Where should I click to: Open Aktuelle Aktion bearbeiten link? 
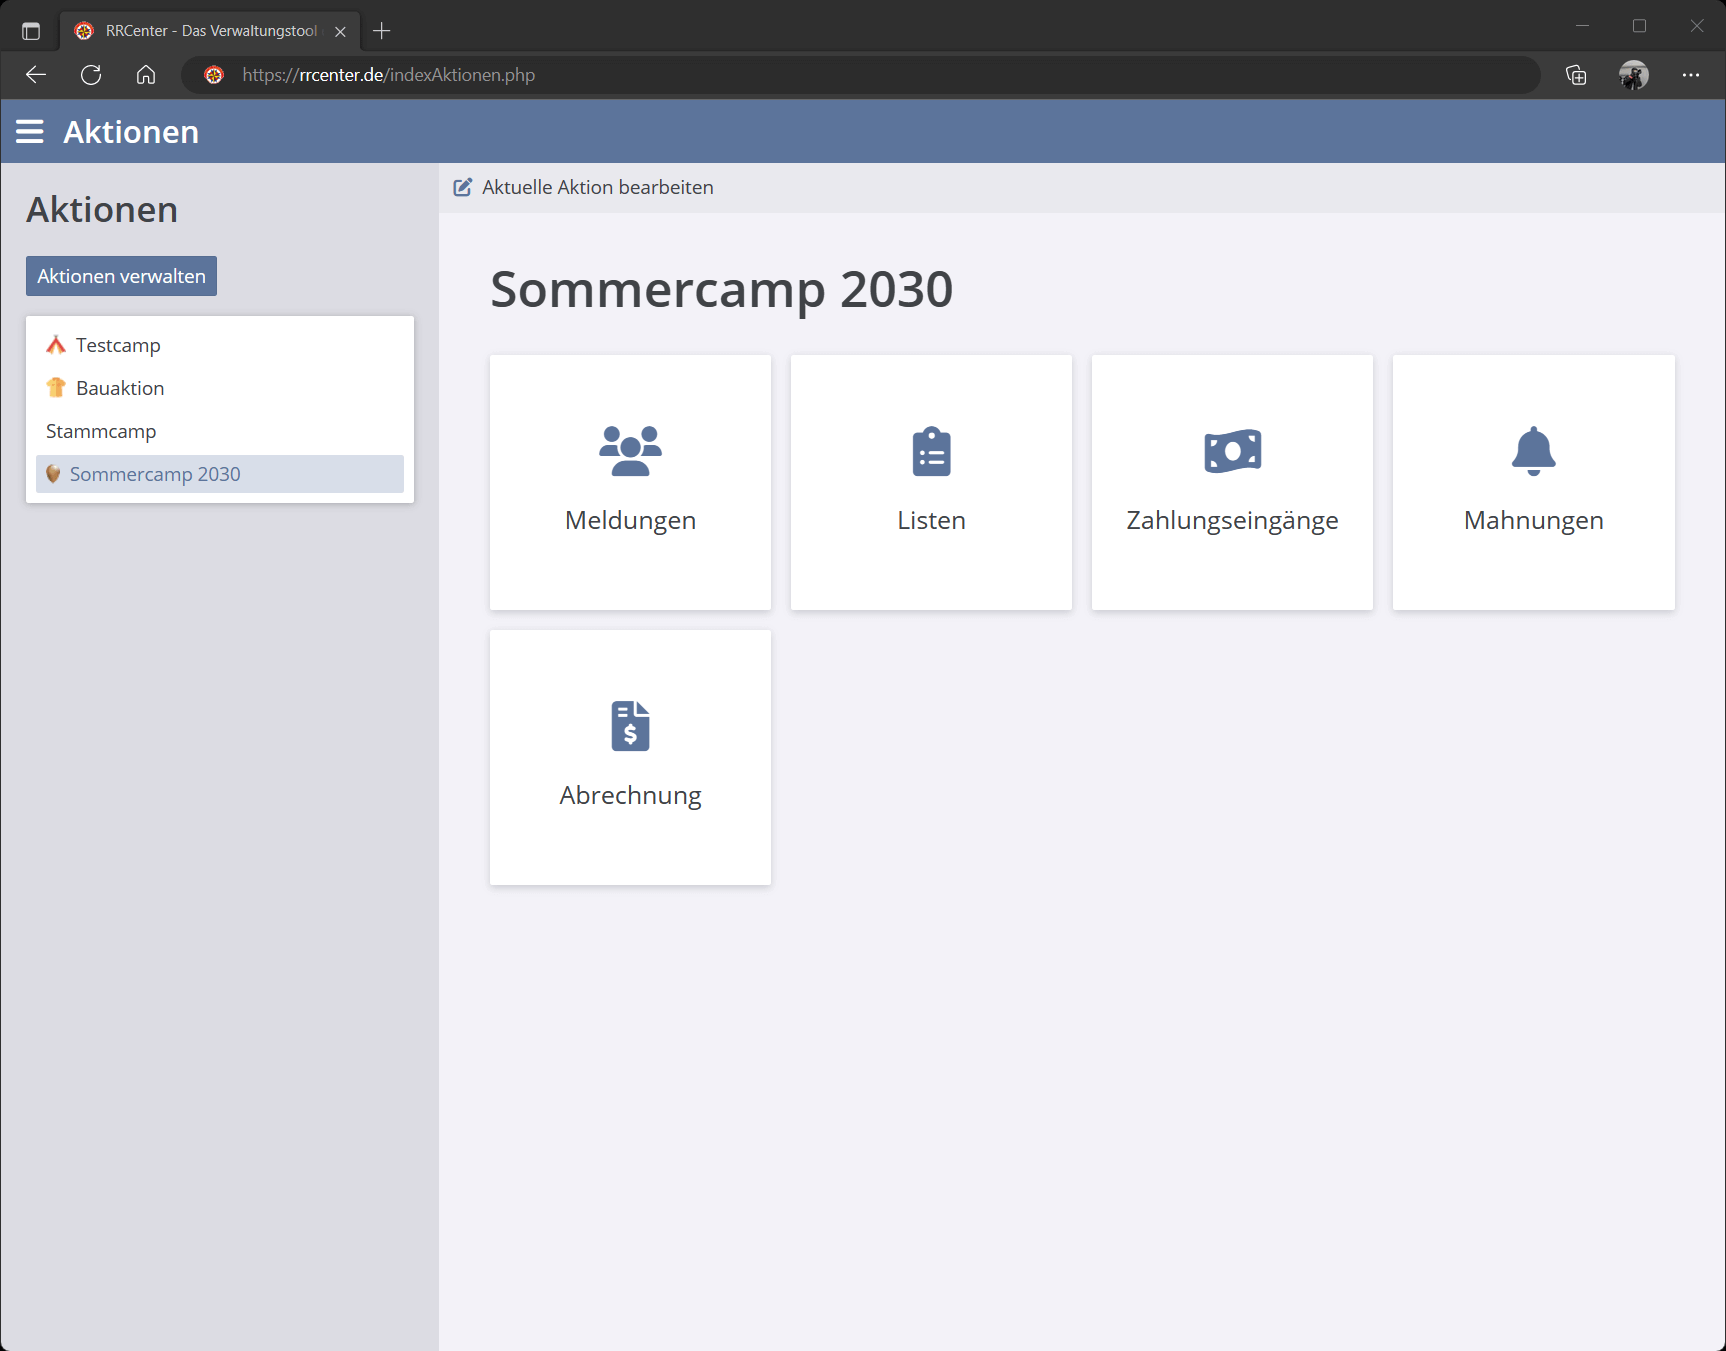click(x=597, y=188)
